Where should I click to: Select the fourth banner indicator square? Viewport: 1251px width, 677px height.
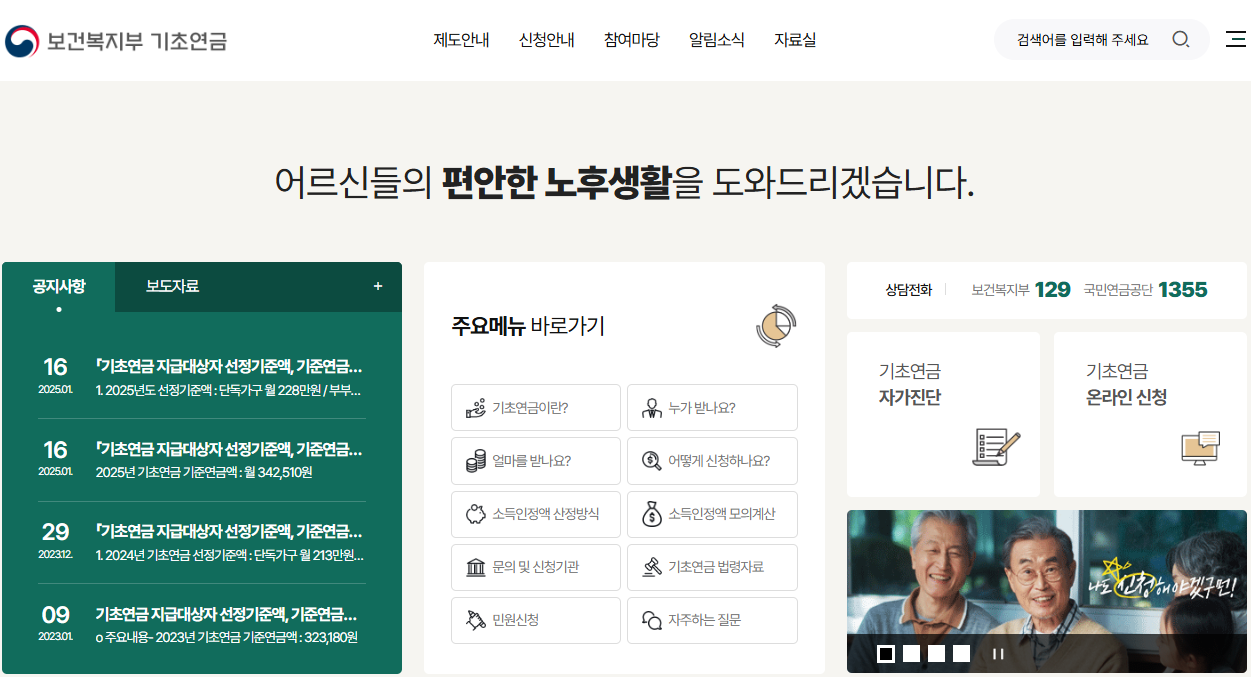point(960,653)
